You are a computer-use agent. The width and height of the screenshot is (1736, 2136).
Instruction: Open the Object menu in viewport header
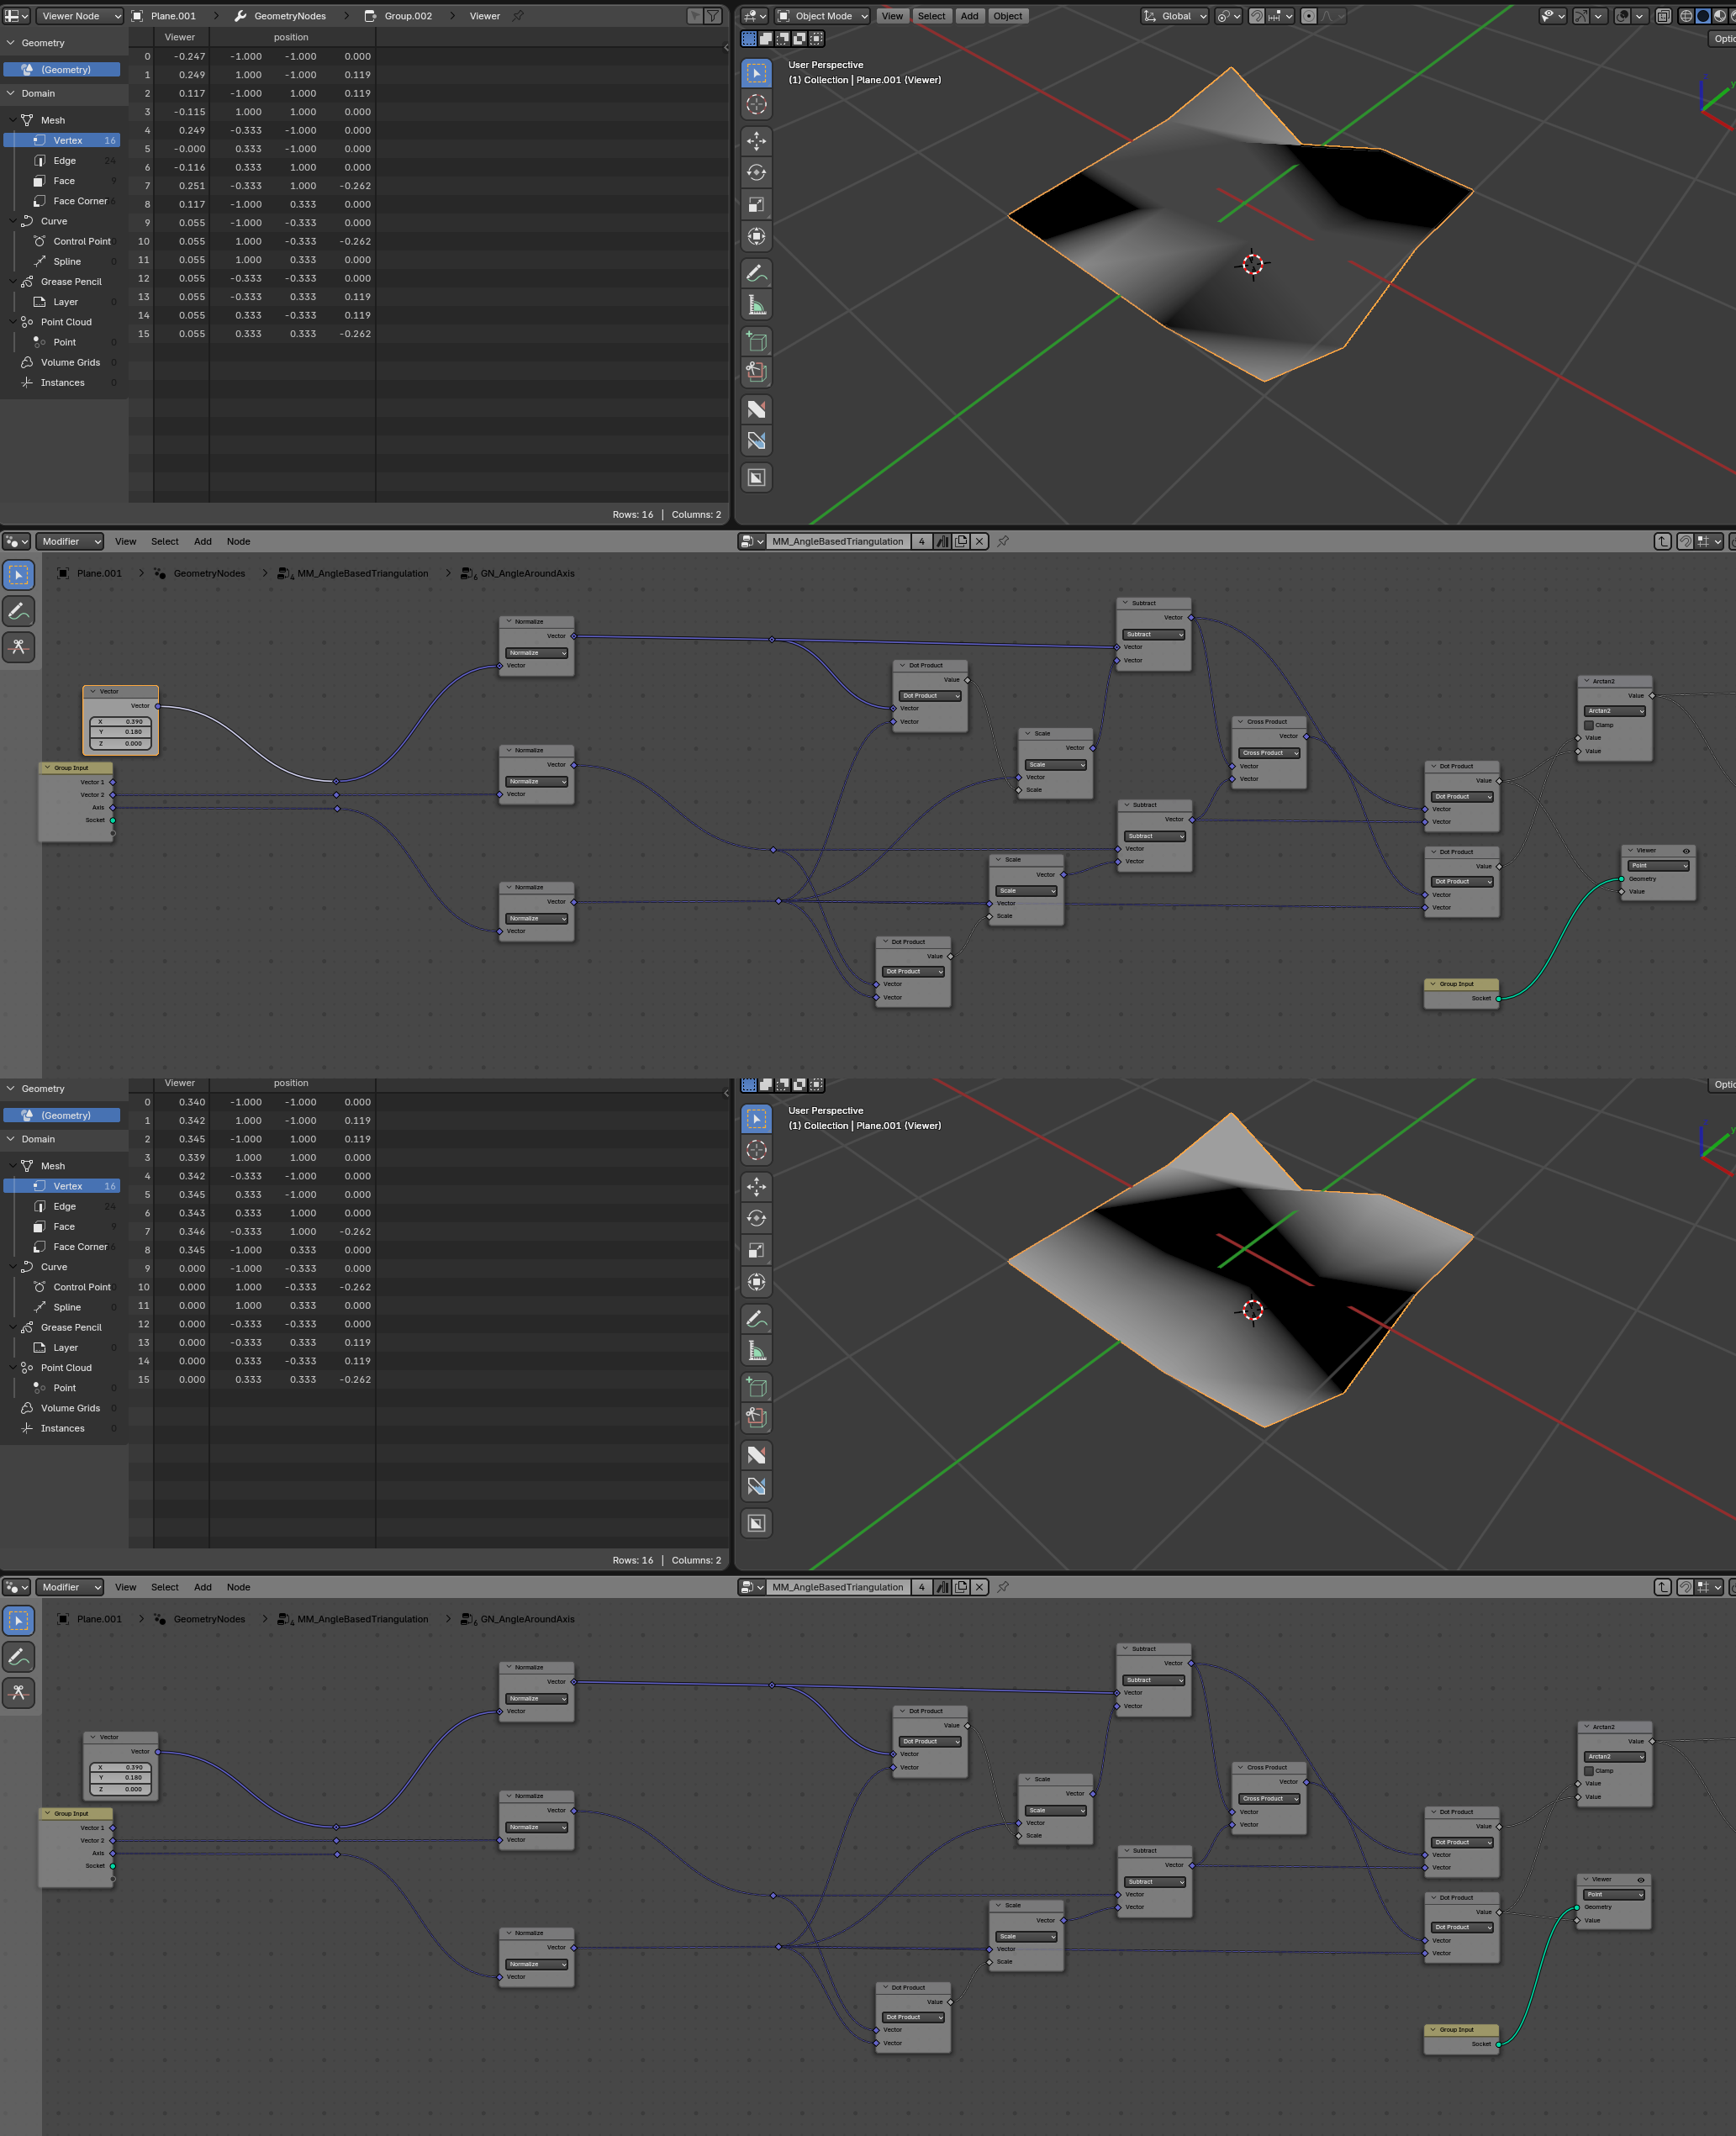coord(1007,16)
